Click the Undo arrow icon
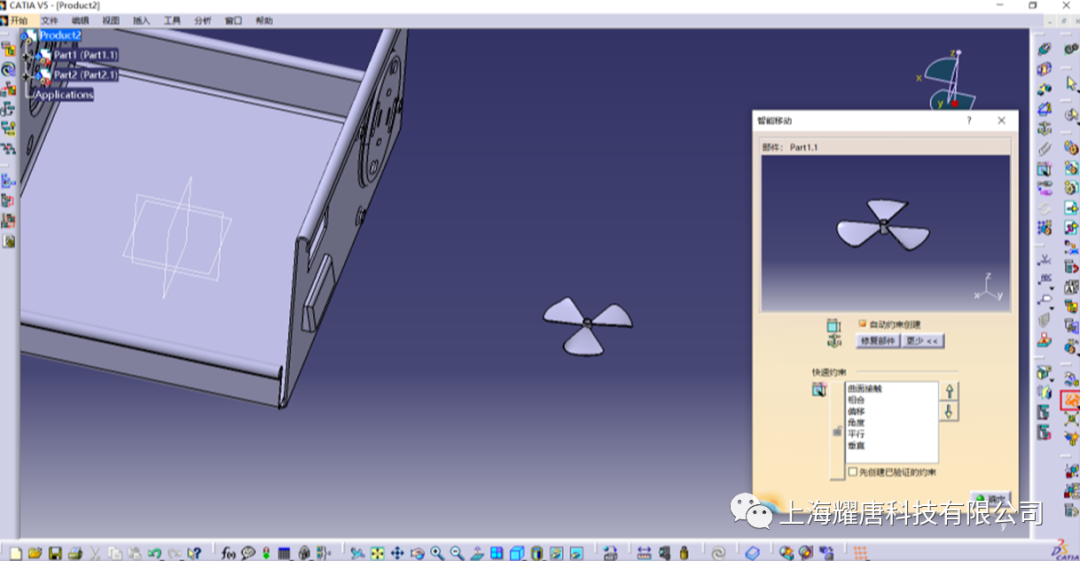The height and width of the screenshot is (561, 1080). (x=154, y=553)
